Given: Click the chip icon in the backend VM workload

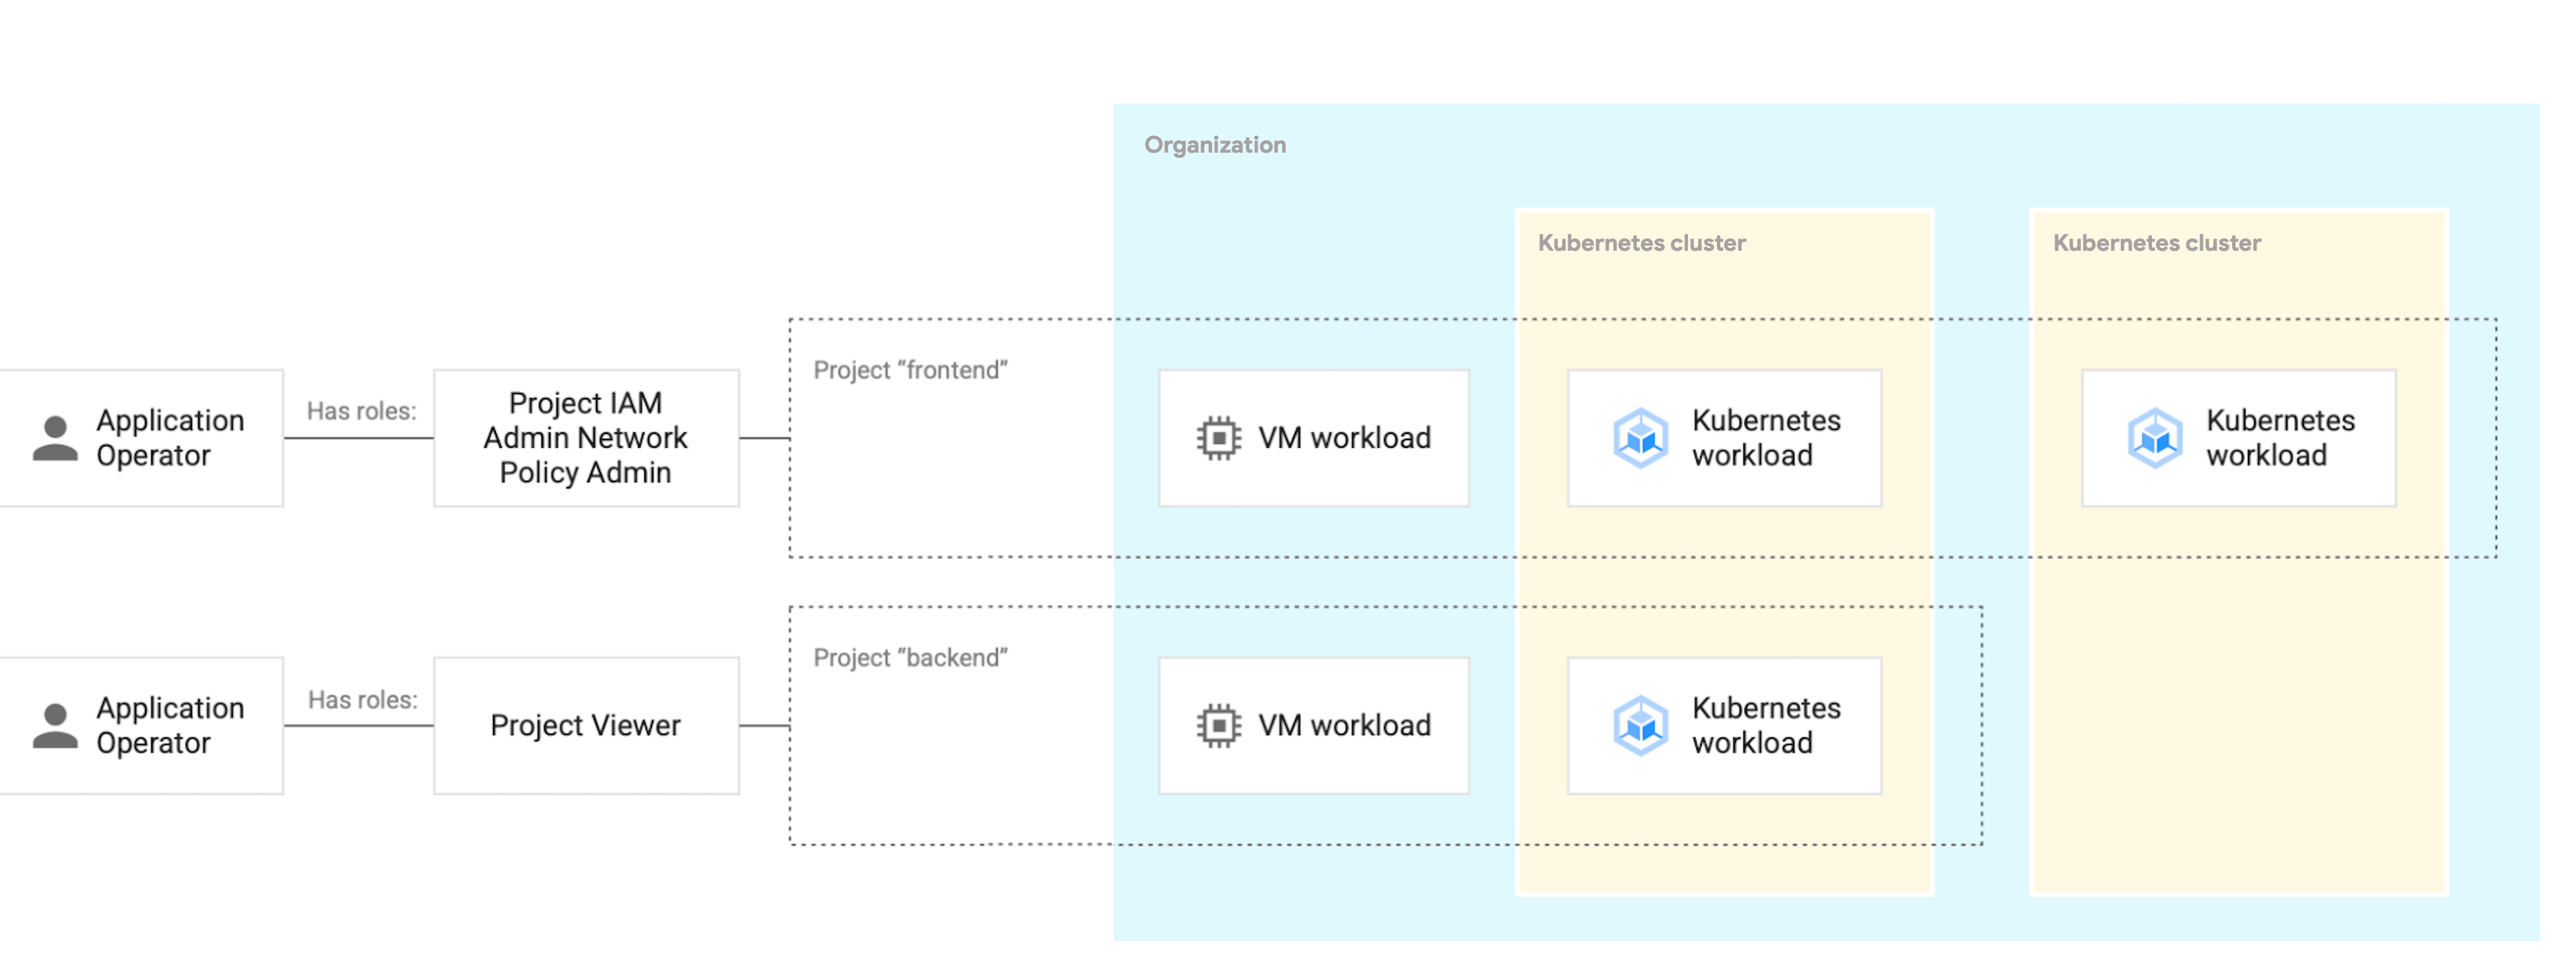Looking at the screenshot, I should tap(1218, 726).
